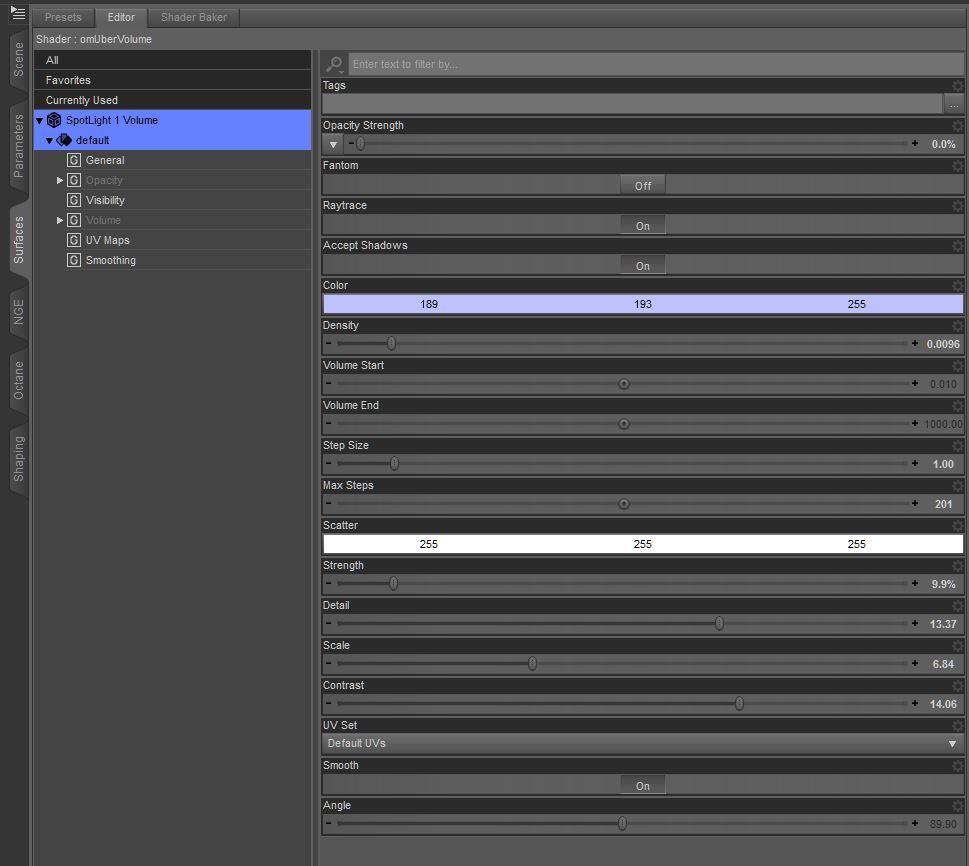Toggle the Raytrace On switch

coord(643,226)
